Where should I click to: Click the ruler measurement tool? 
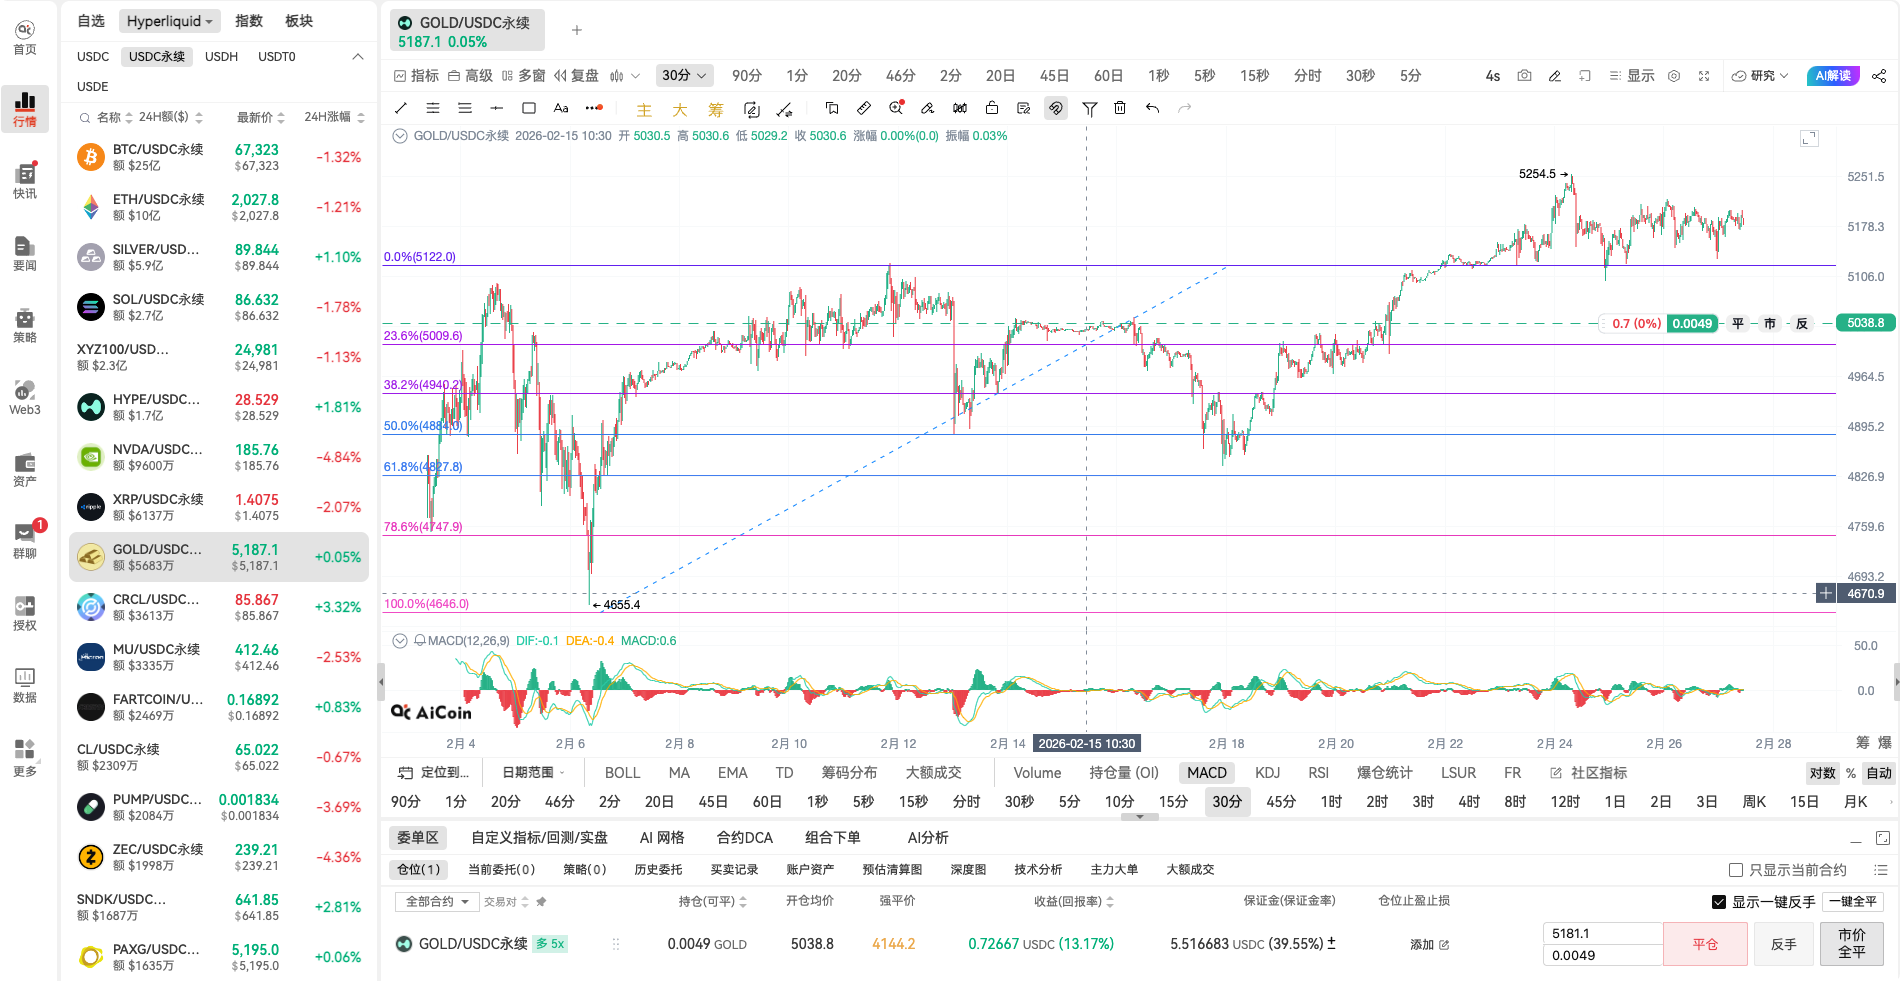click(x=864, y=108)
